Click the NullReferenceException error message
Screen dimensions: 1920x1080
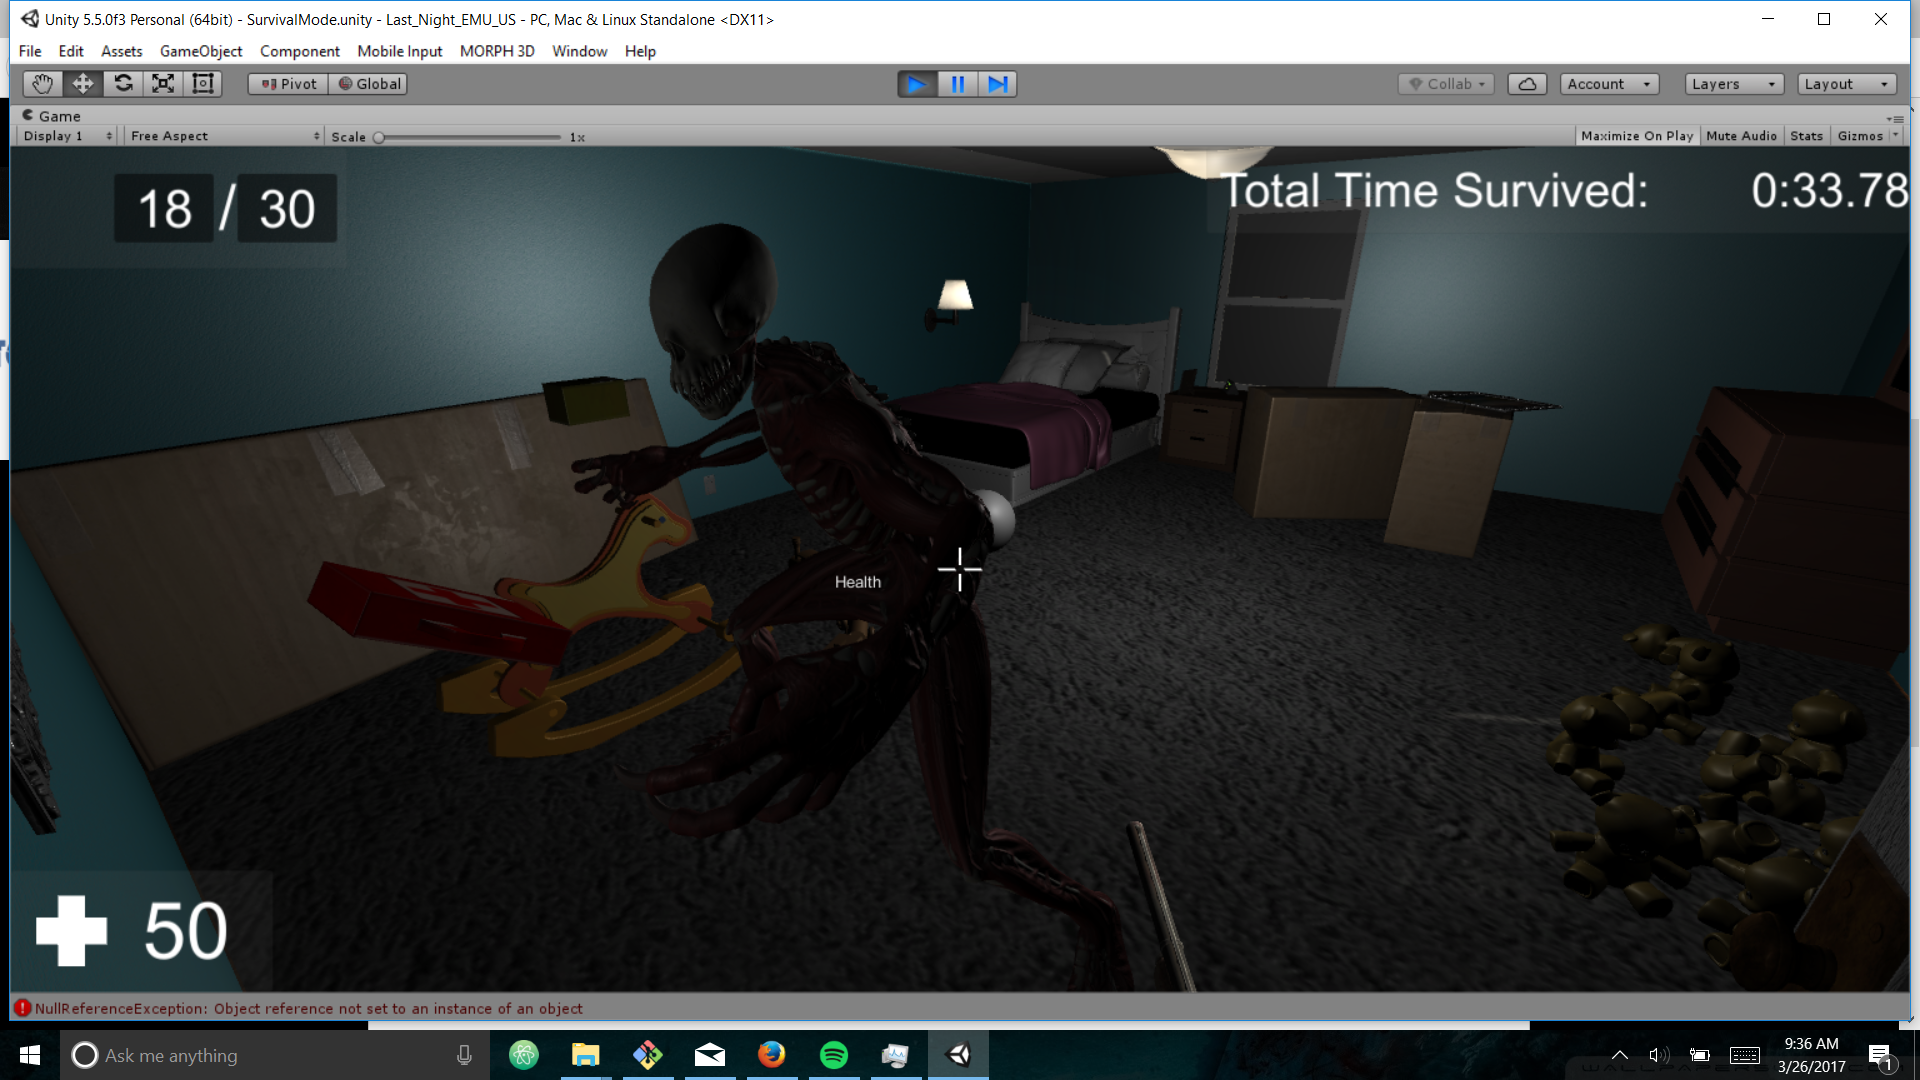pyautogui.click(x=308, y=1008)
